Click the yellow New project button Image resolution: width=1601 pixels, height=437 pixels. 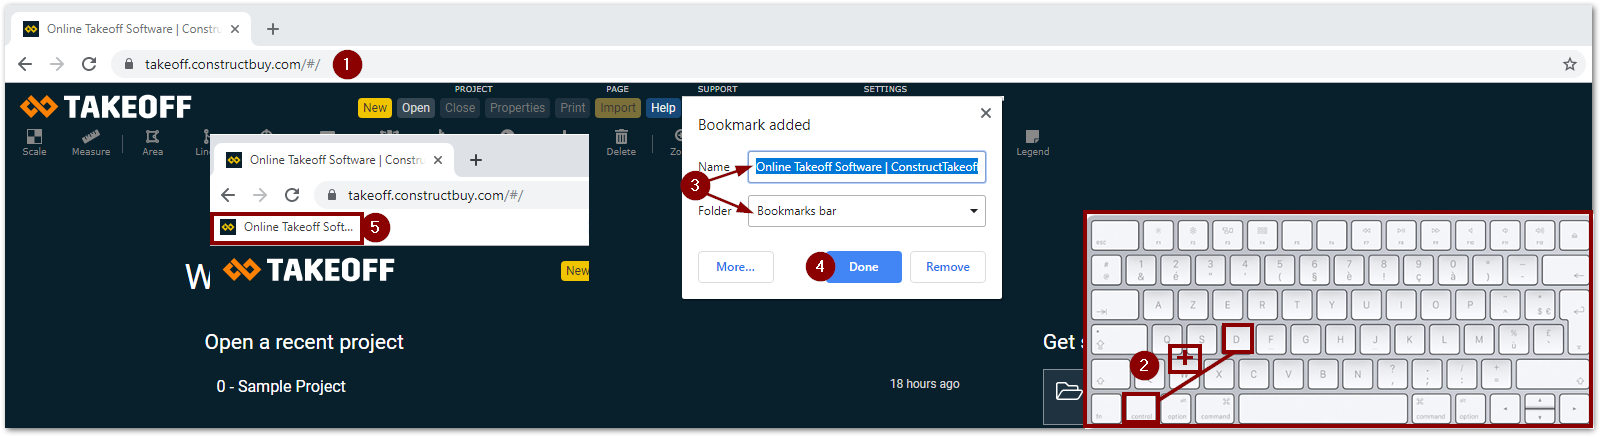pyautogui.click(x=375, y=108)
